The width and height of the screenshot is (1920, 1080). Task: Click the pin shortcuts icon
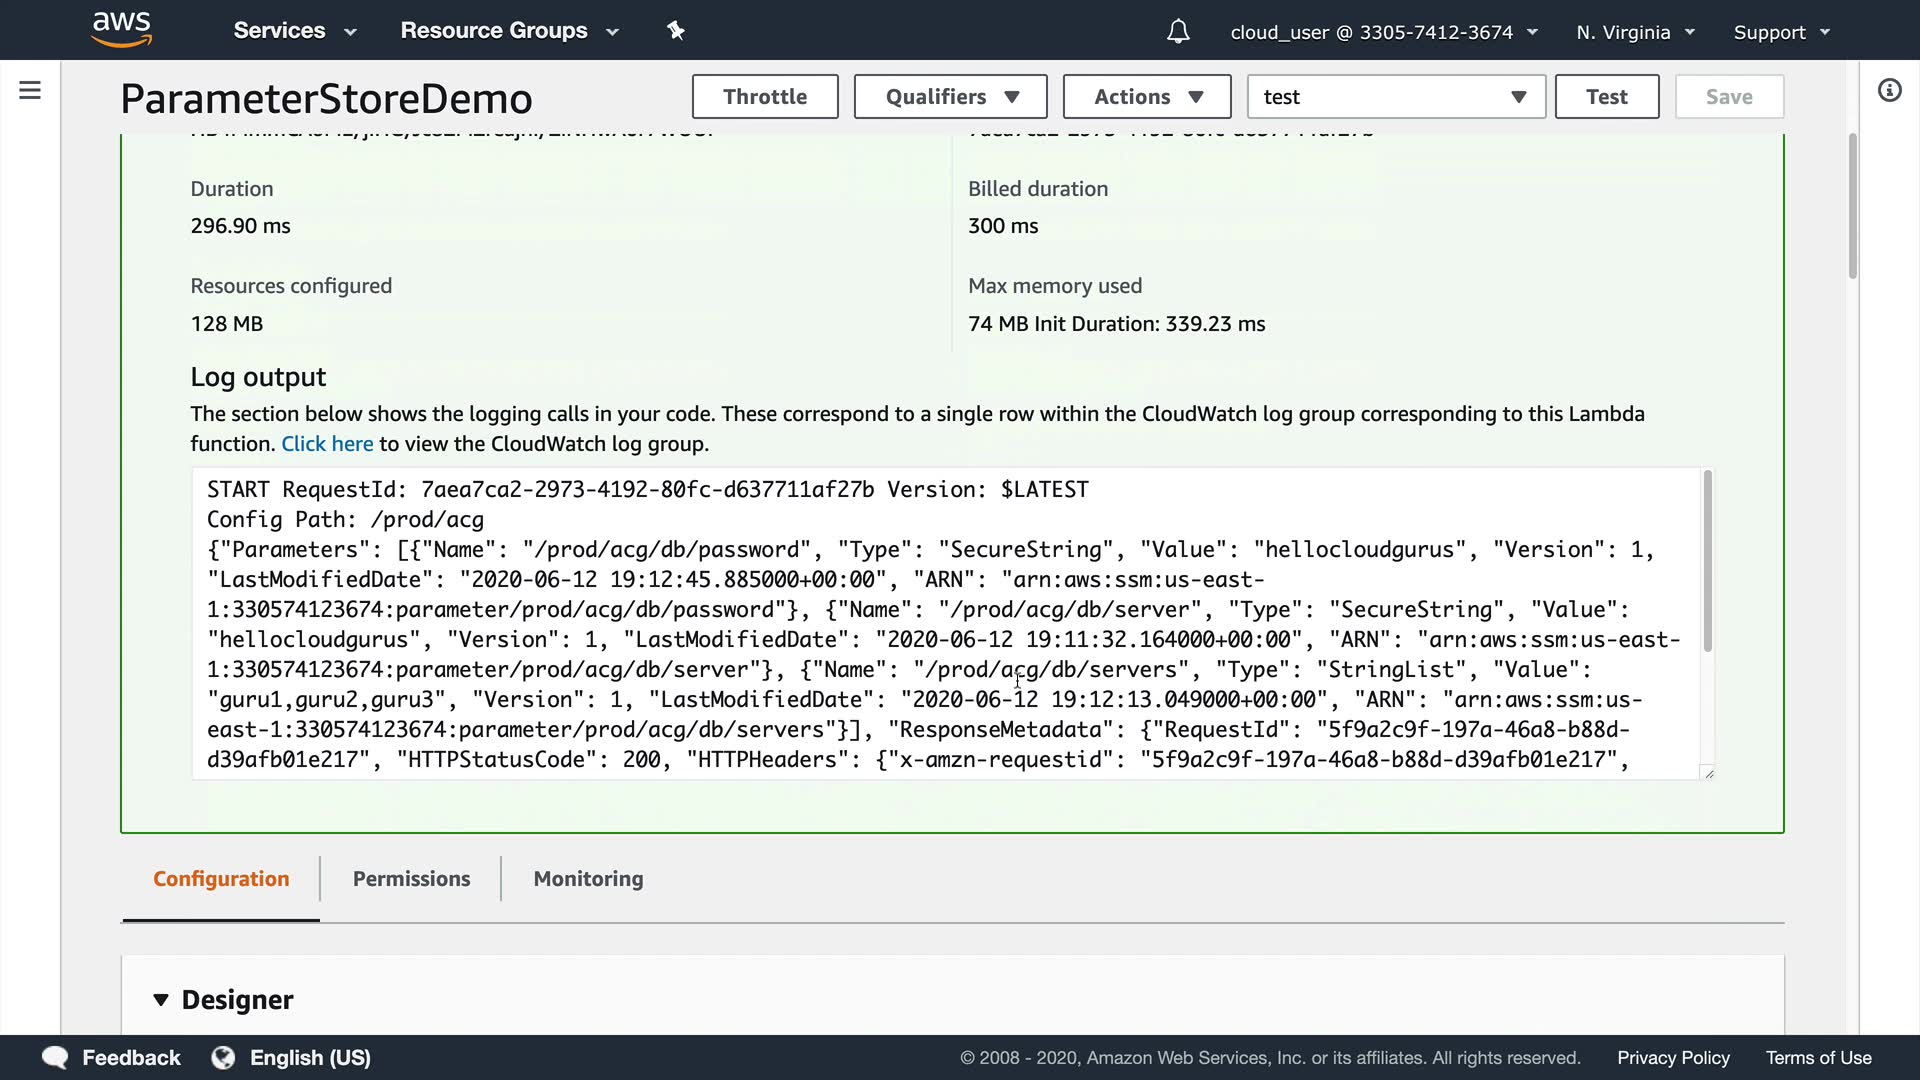(x=676, y=31)
